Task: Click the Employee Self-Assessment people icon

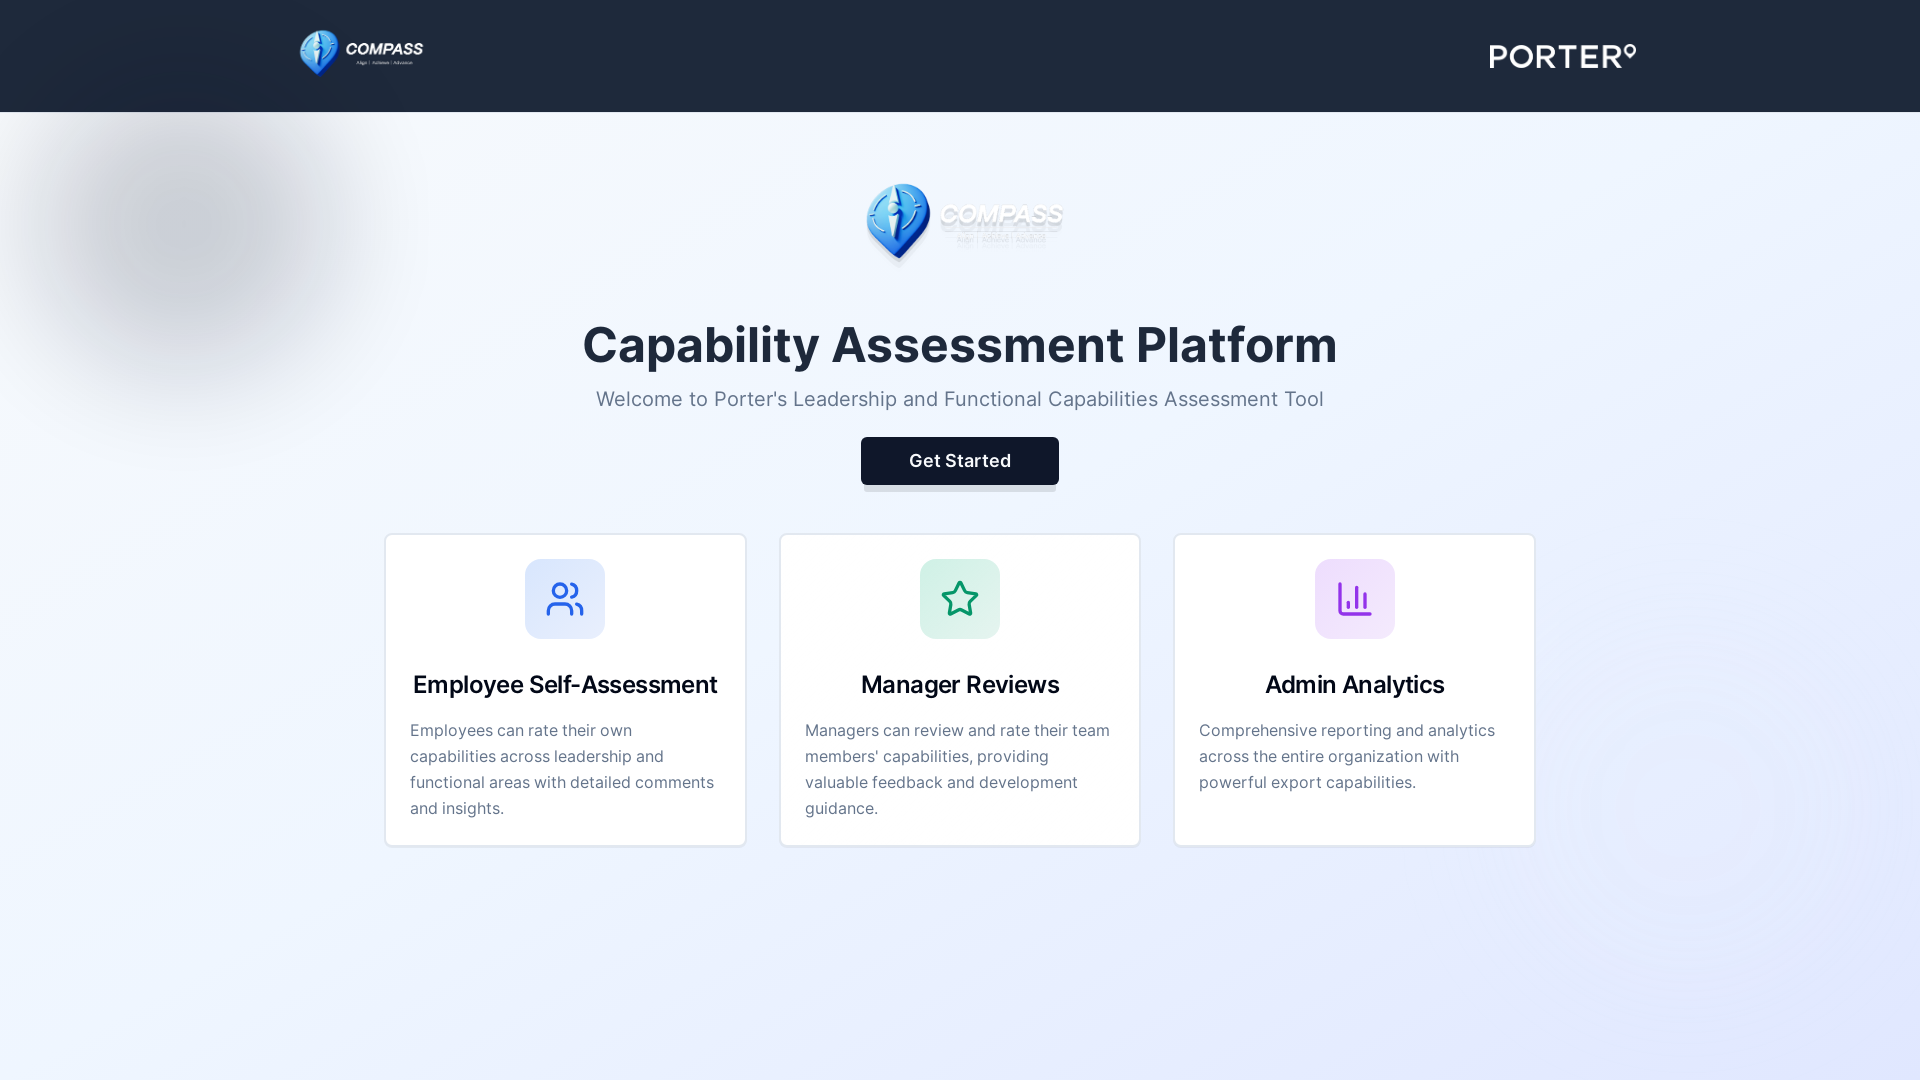Action: 565,599
